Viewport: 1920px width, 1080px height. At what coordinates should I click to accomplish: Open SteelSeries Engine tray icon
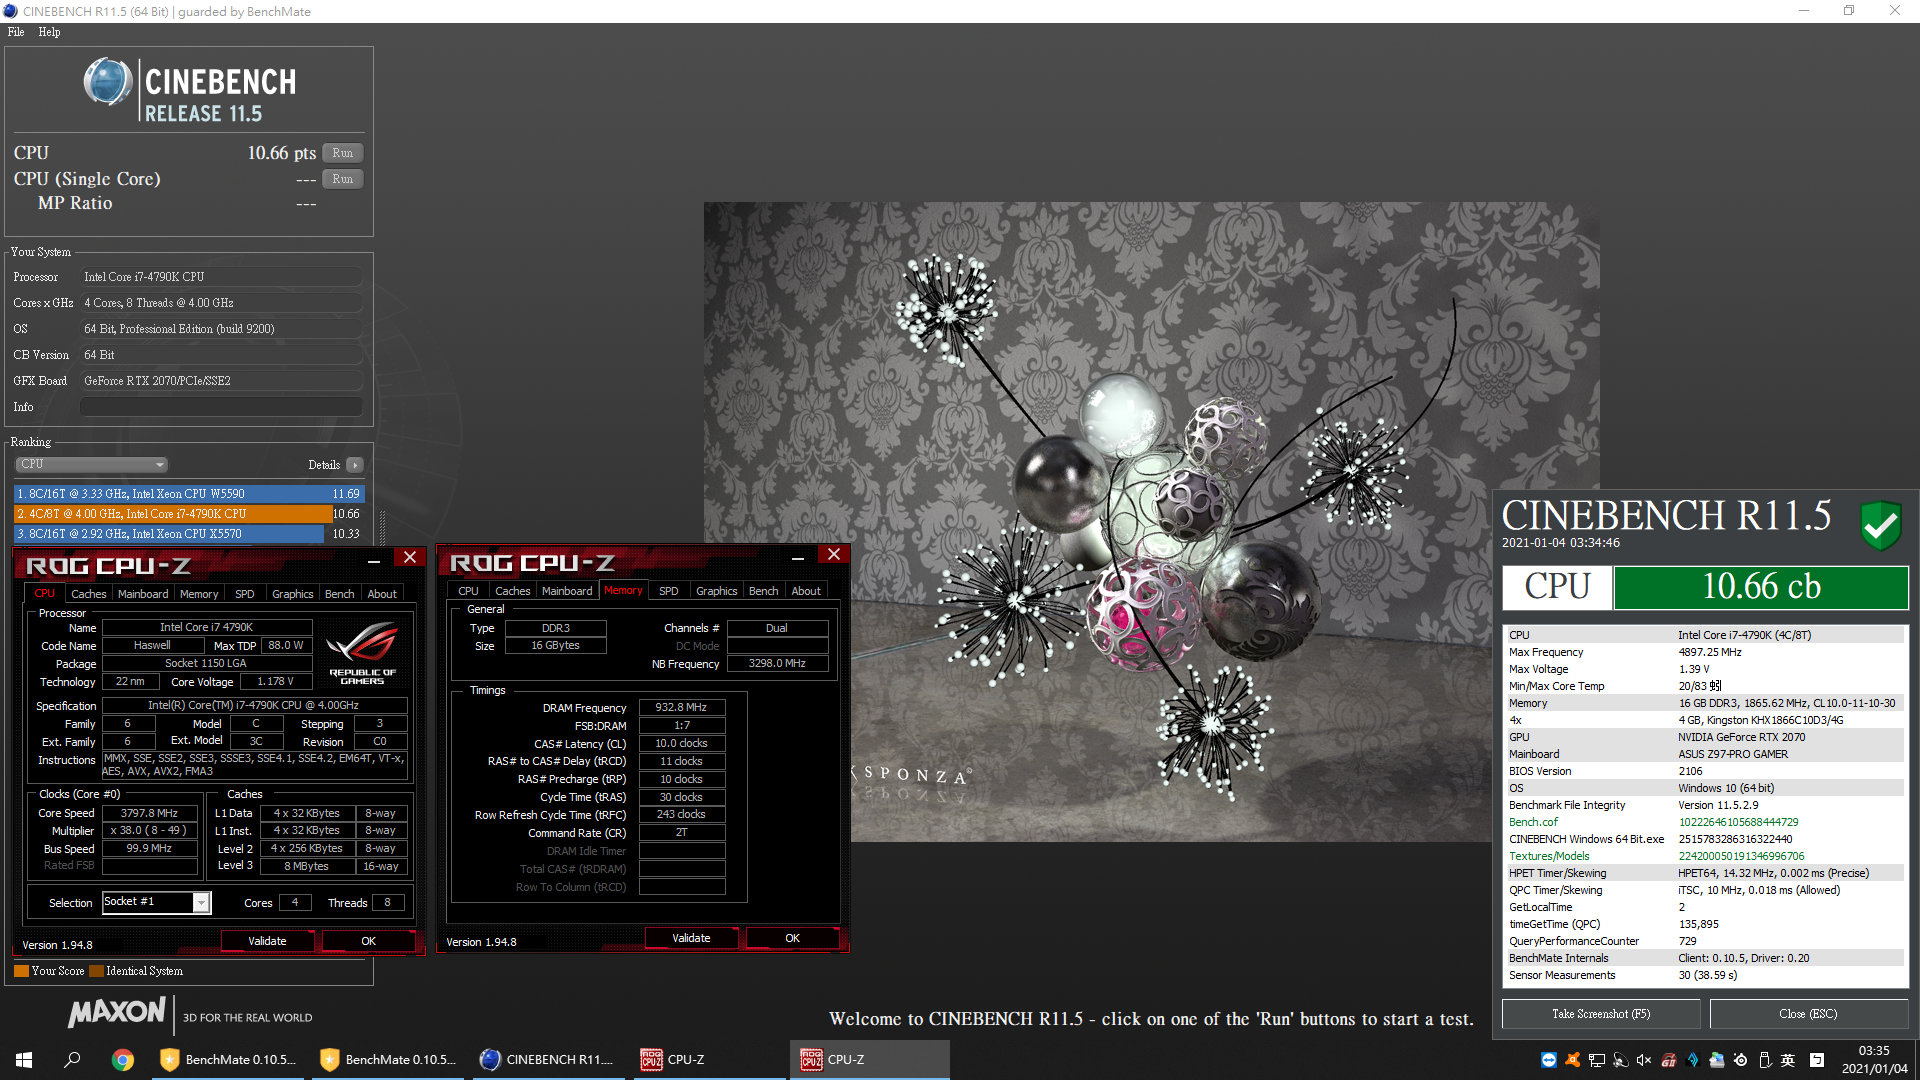click(x=1741, y=1060)
